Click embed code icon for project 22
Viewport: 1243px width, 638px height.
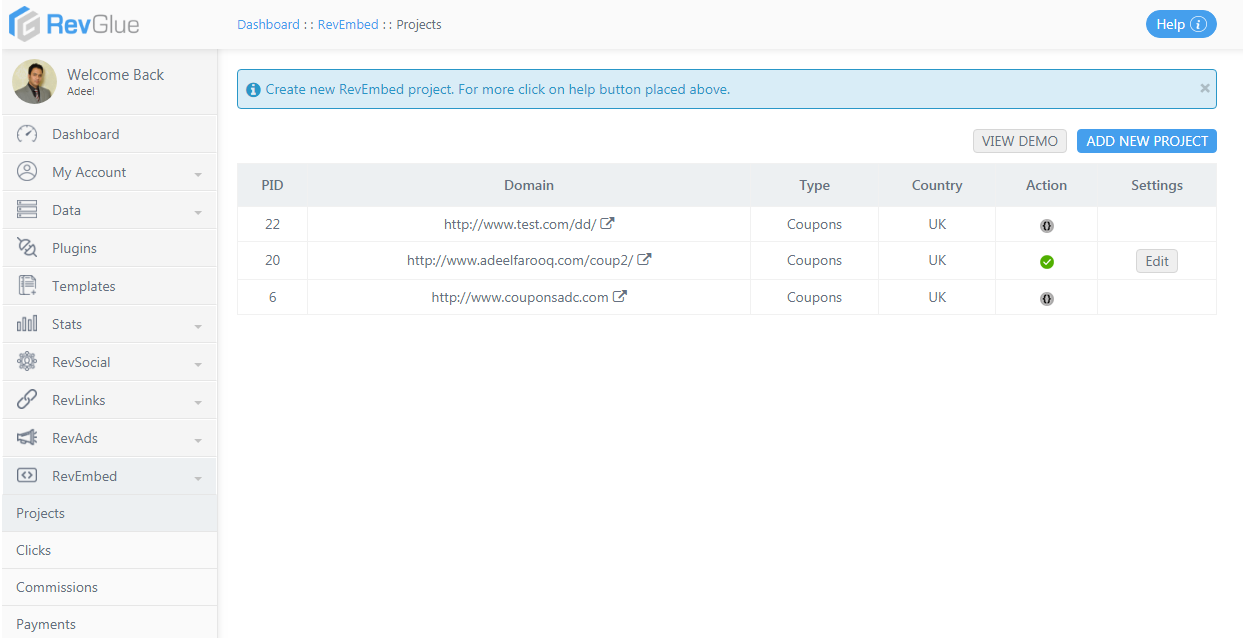[x=1047, y=226]
